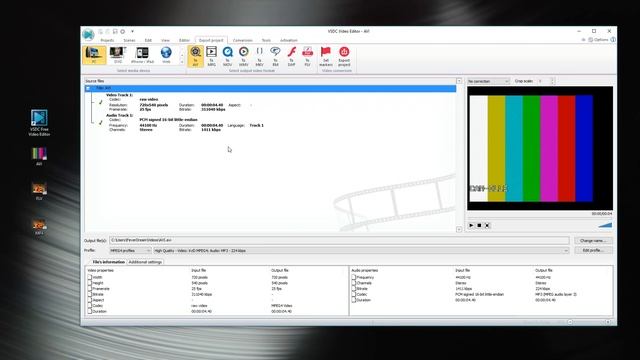
Task: Open the quick access toolbar dropdown arrow
Action: 132,31
